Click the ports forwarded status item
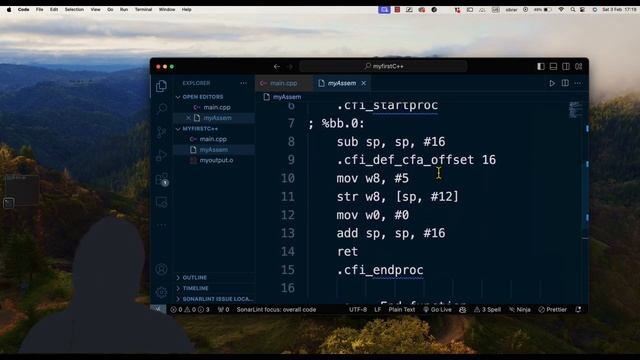The width and height of the screenshot is (640, 360). 223,310
